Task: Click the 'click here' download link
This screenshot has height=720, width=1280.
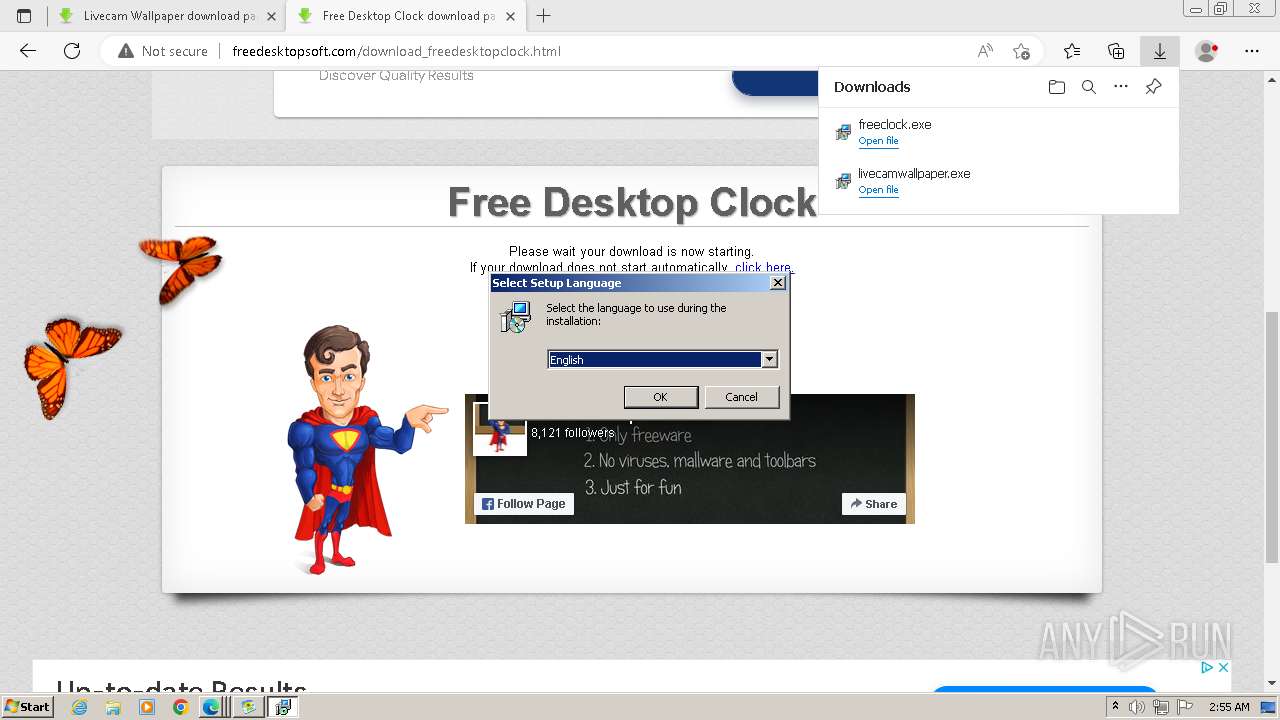Action: [x=763, y=267]
